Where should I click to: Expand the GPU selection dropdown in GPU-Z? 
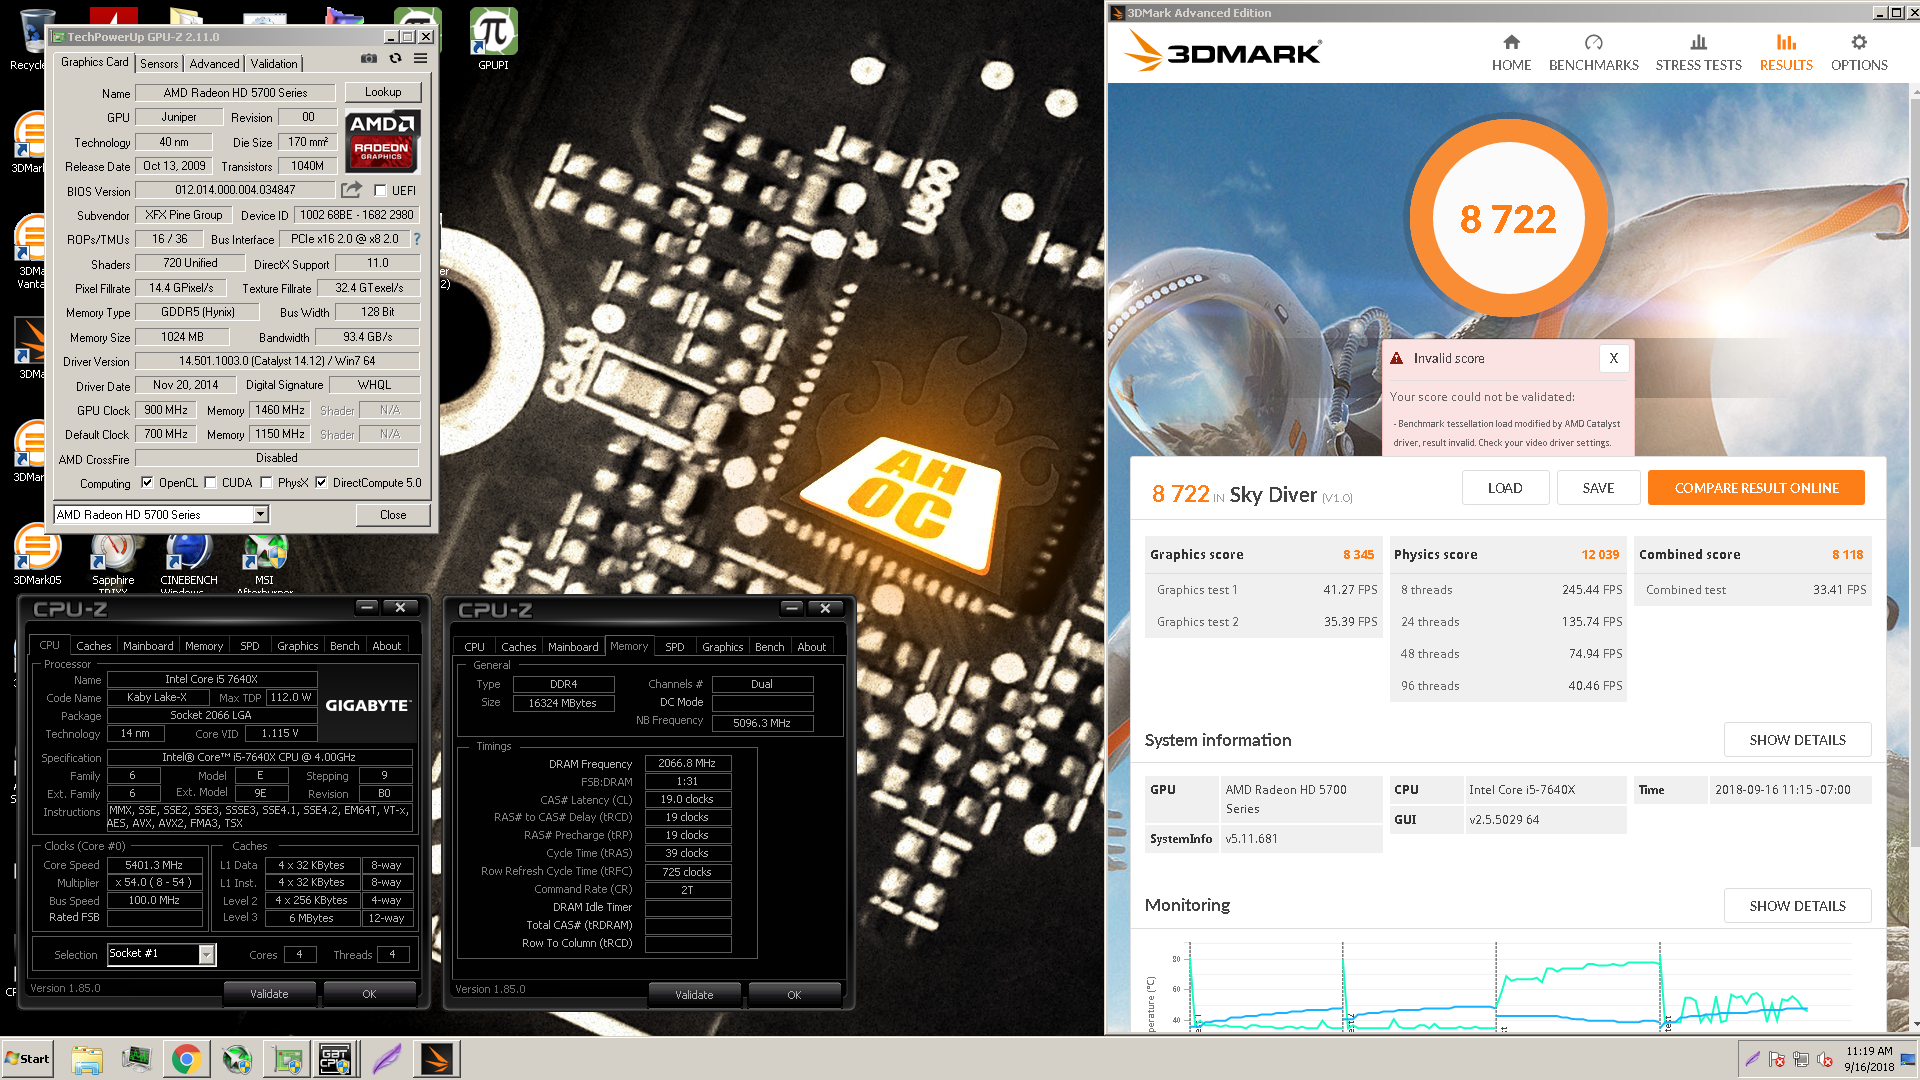260,514
